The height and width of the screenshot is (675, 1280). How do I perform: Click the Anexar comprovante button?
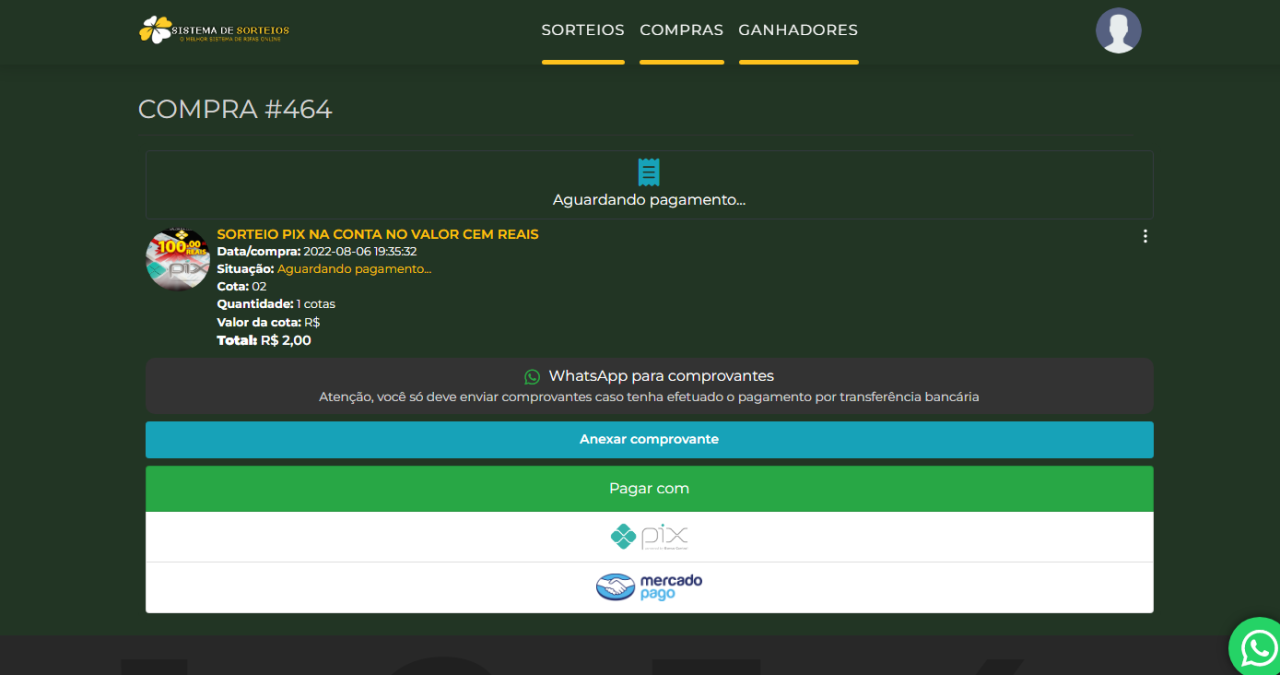click(x=649, y=440)
